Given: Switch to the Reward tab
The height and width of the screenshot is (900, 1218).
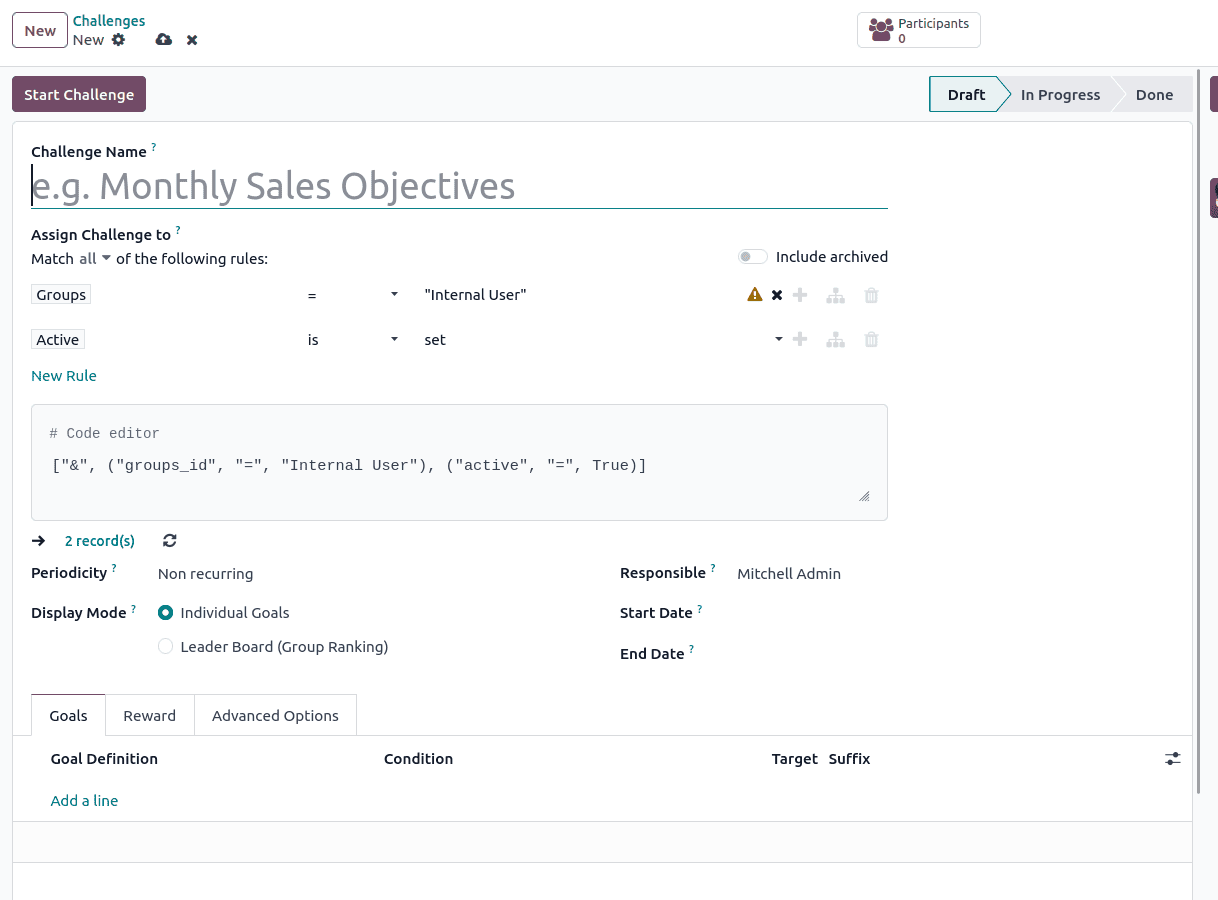Looking at the screenshot, I should (x=149, y=715).
